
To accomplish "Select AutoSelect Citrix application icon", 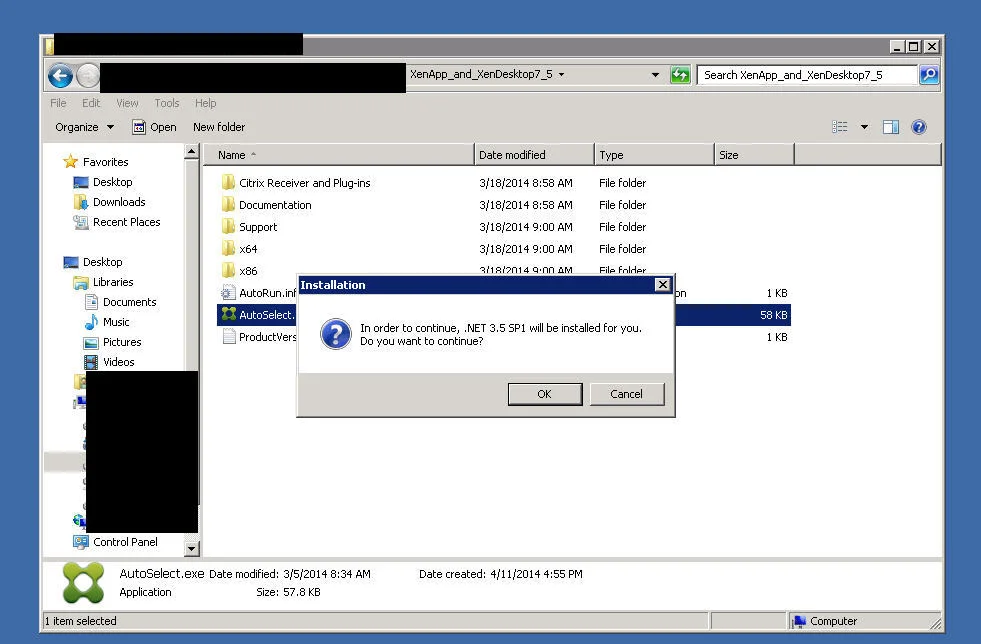I will [x=229, y=314].
